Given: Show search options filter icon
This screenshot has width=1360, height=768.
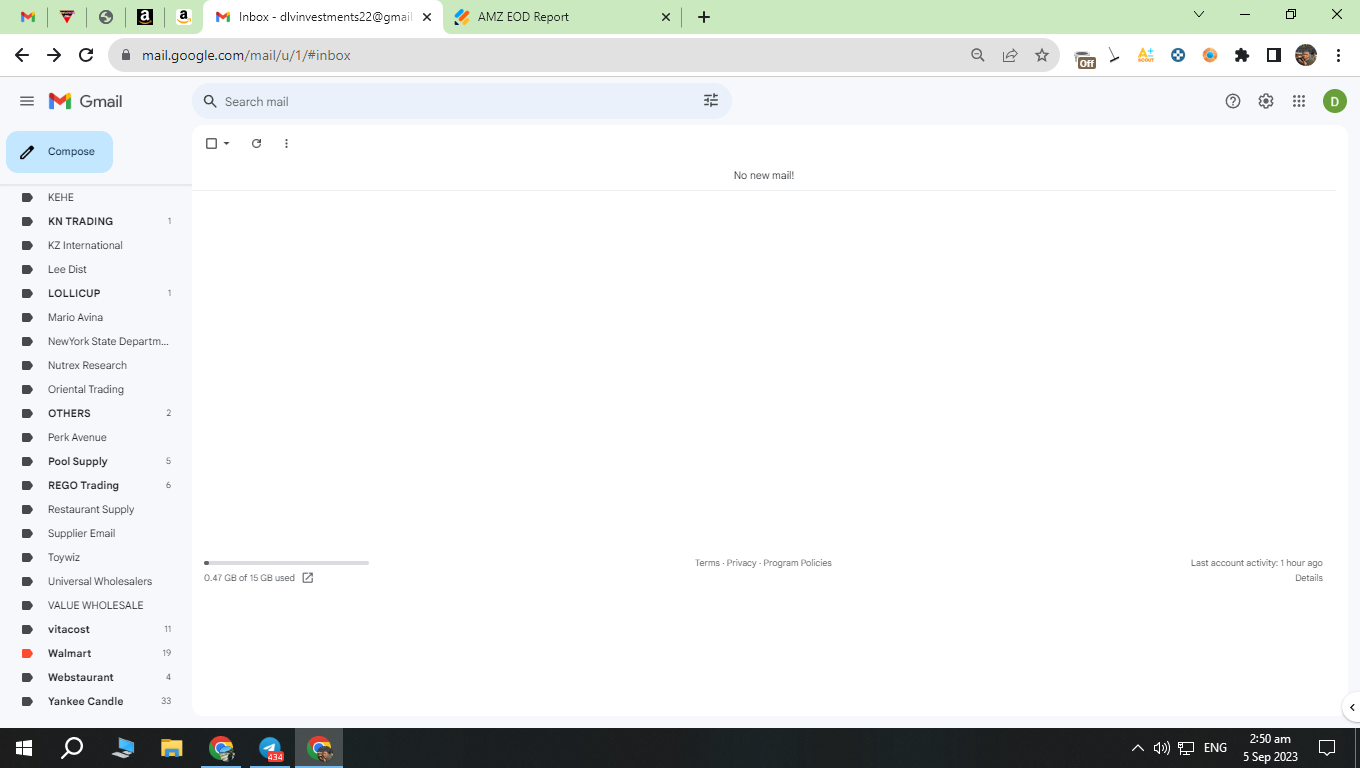Looking at the screenshot, I should point(711,101).
